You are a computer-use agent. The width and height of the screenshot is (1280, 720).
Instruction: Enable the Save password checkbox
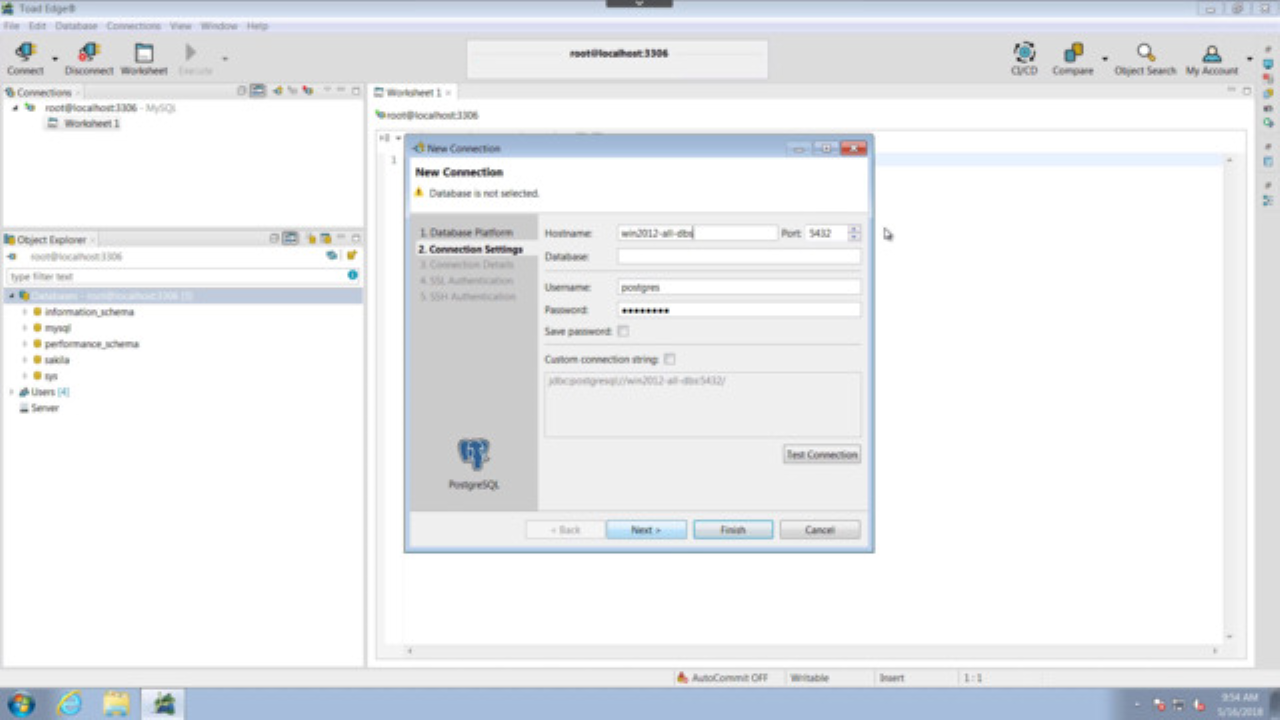tap(624, 331)
